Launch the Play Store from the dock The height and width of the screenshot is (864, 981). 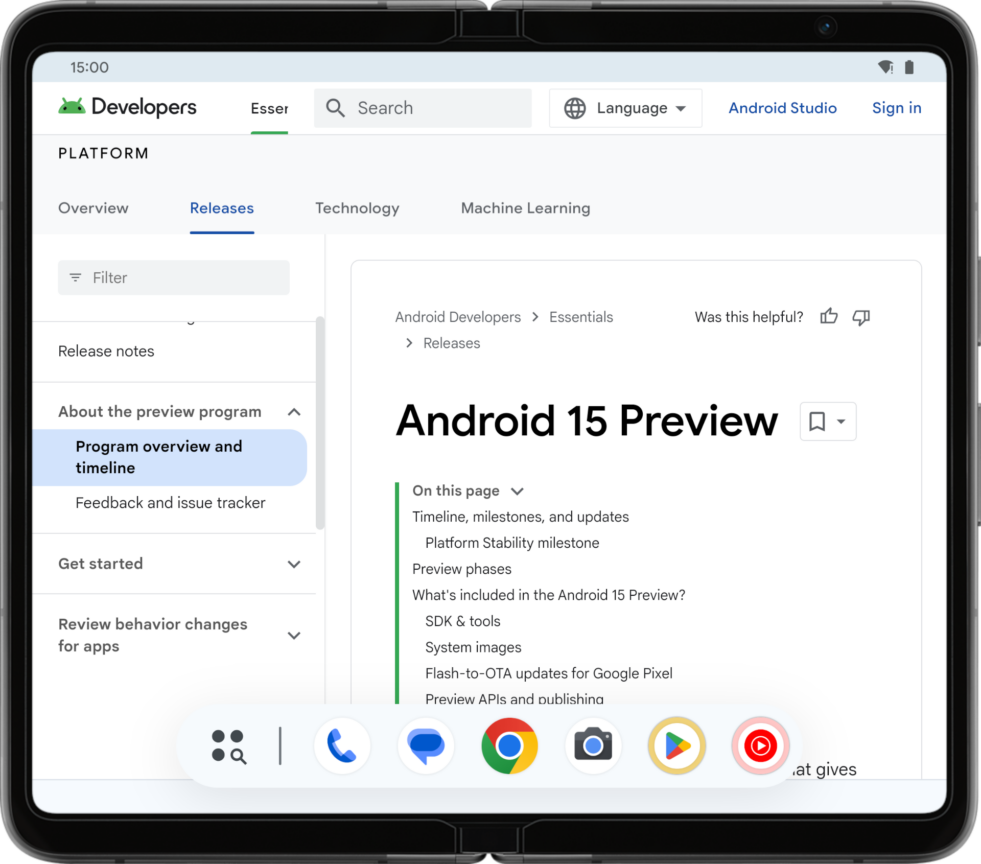(676, 745)
